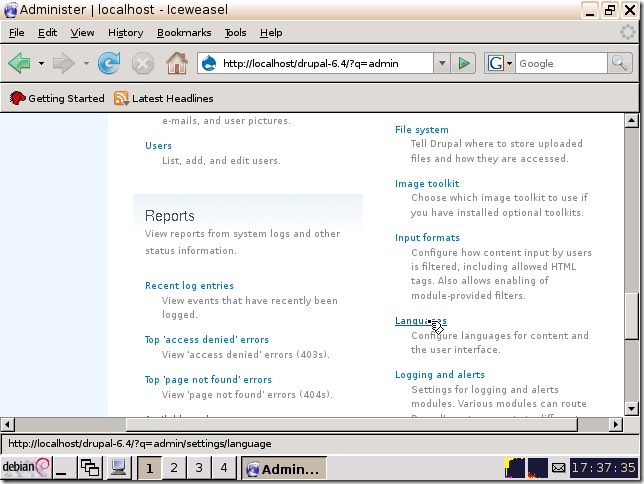Click the vertical scrollbar thumb
The image size is (644, 484).
point(631,316)
